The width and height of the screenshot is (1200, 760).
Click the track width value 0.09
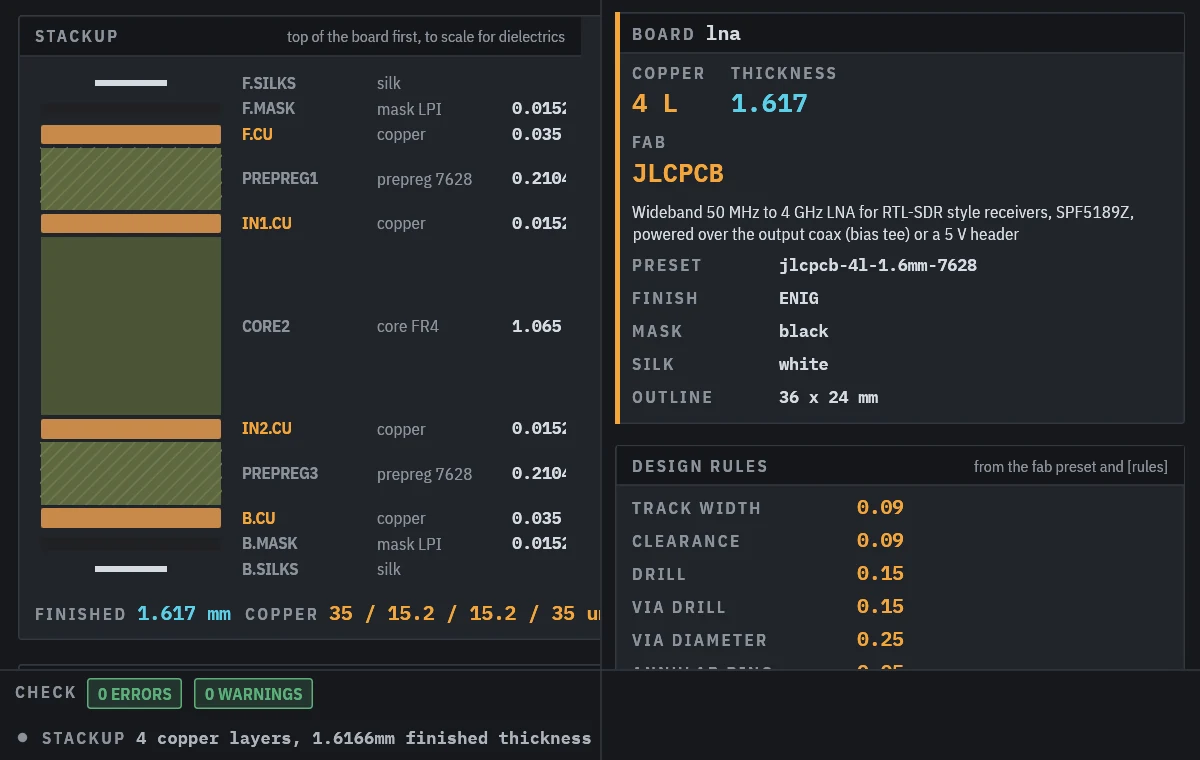click(x=880, y=507)
